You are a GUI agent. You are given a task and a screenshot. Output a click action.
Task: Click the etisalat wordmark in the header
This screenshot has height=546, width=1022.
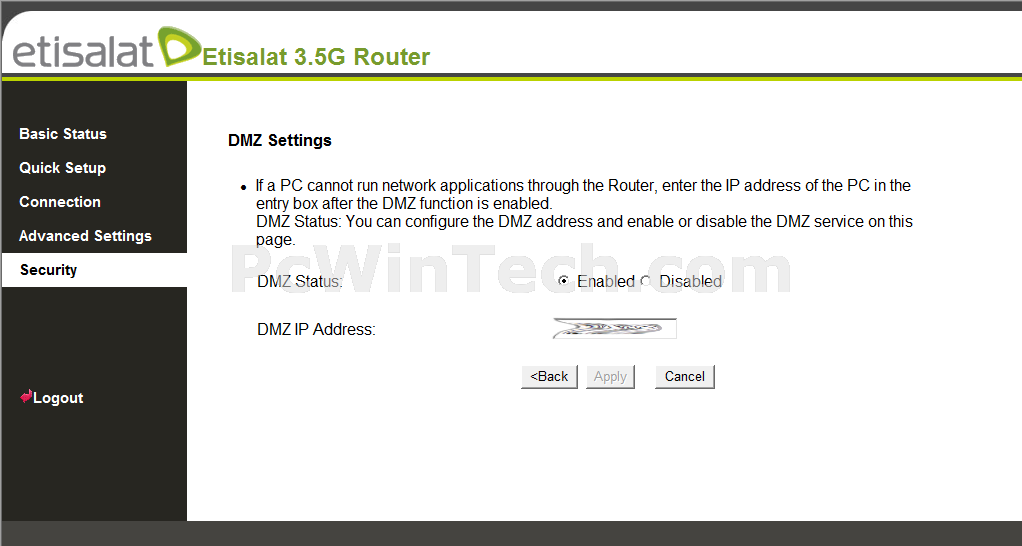coord(83,51)
